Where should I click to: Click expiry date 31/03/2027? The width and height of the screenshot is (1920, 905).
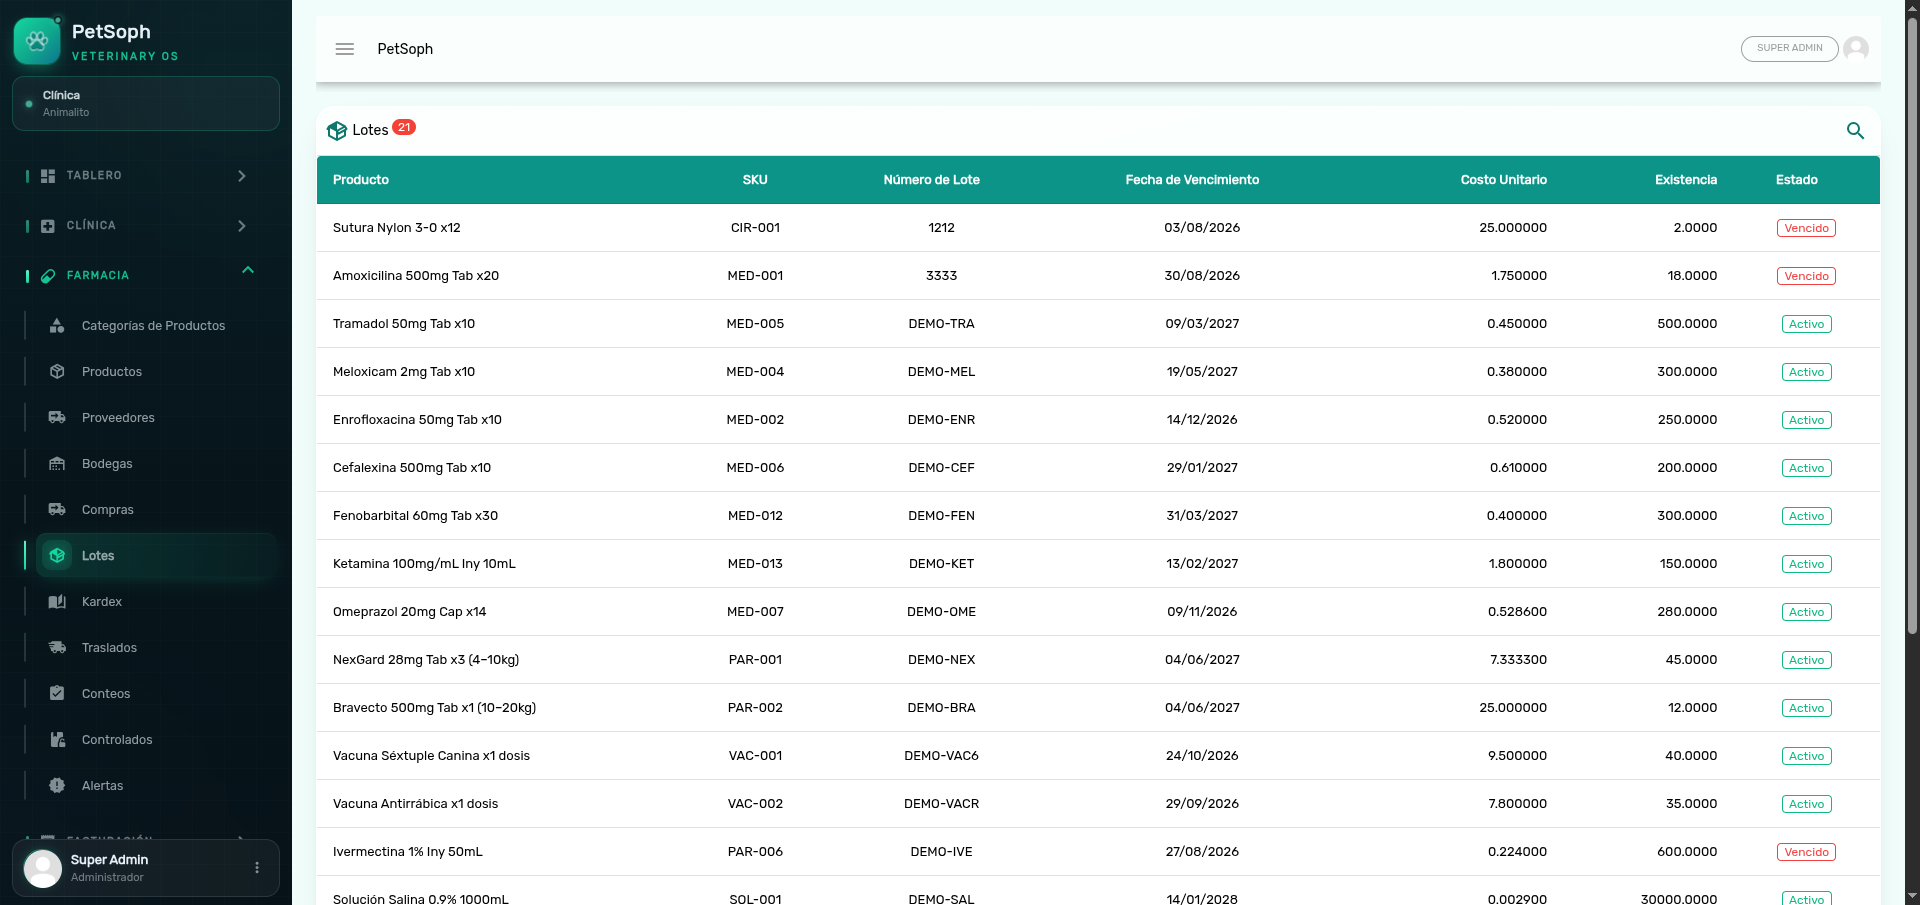coord(1202,516)
